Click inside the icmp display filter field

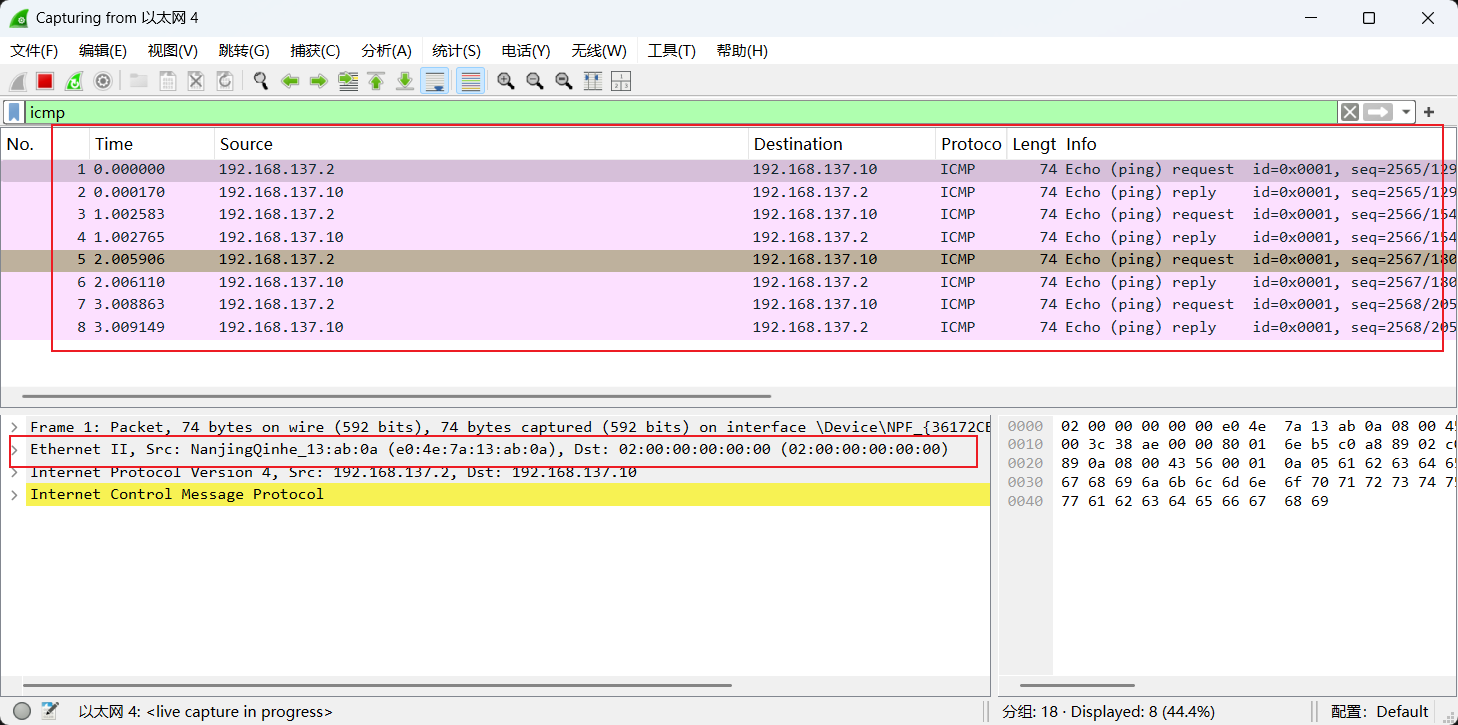tap(600, 112)
